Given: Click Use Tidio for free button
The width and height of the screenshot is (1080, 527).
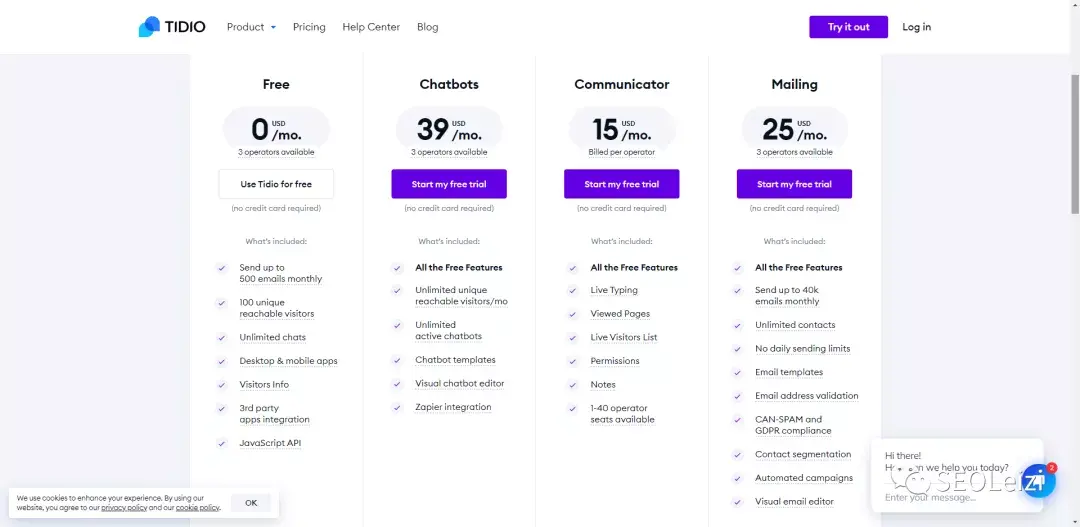Looking at the screenshot, I should 276,184.
